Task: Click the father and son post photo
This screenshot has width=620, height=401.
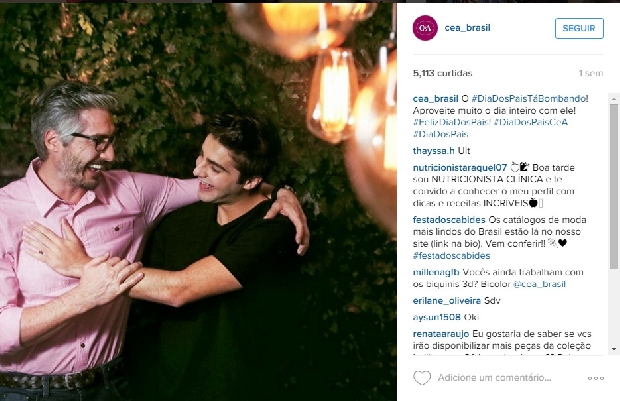Action: pyautogui.click(x=198, y=202)
